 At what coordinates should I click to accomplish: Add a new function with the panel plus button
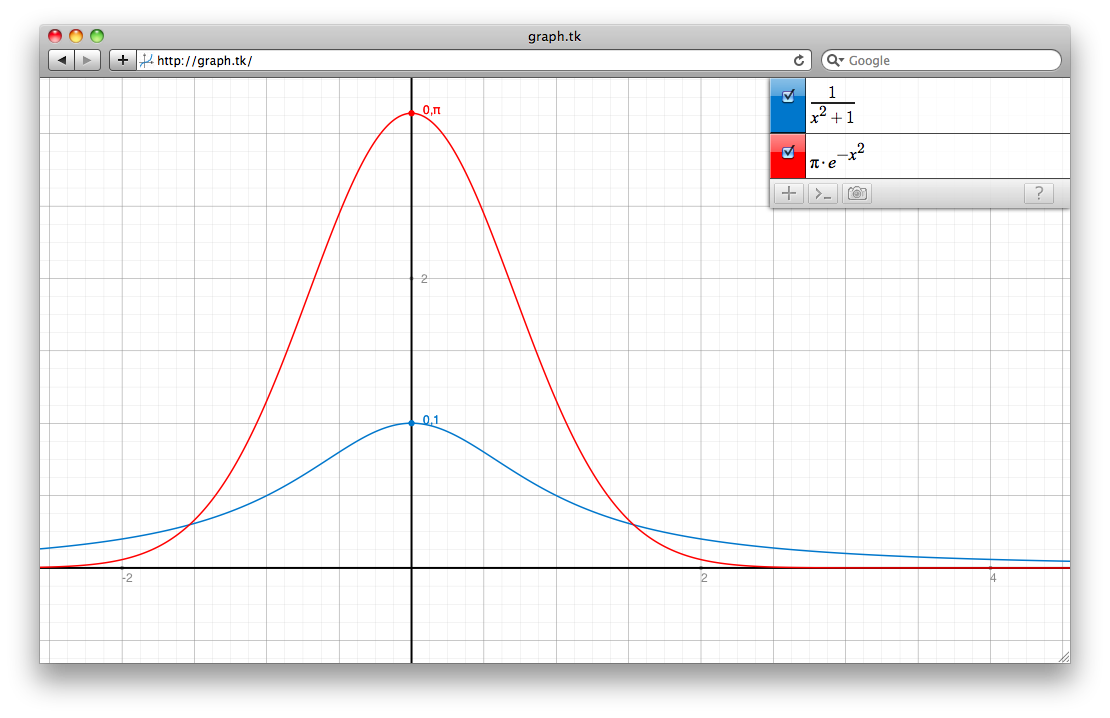789,193
